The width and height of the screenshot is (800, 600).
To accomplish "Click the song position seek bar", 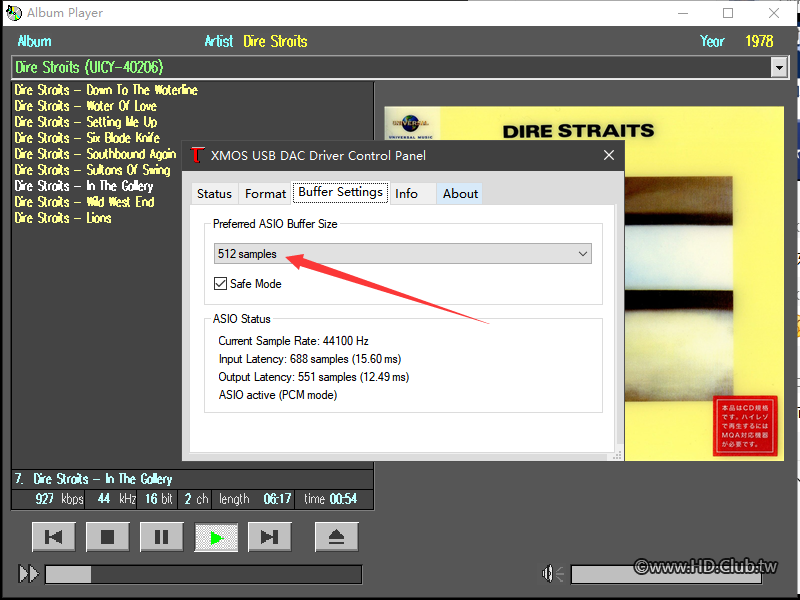I will [204, 574].
